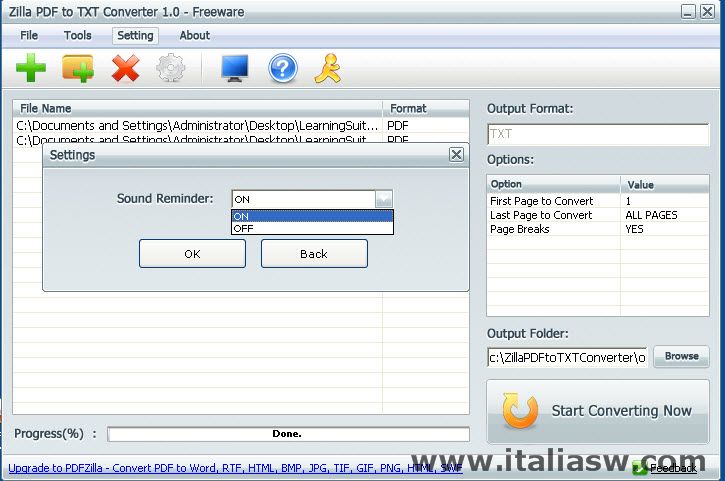Open the Upgrade to PDFZilla link

[235, 468]
